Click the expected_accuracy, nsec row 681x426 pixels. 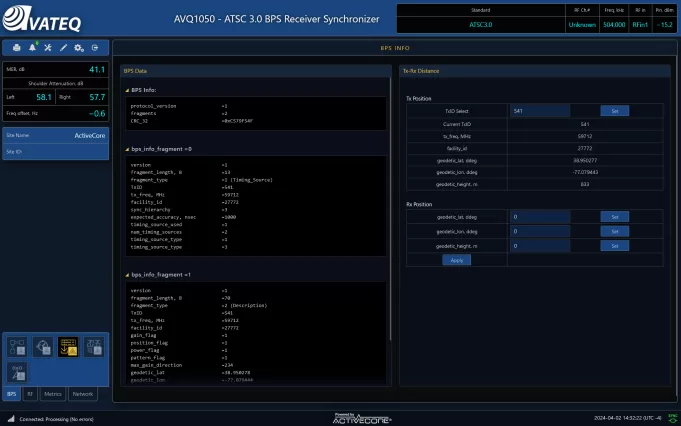(x=183, y=217)
